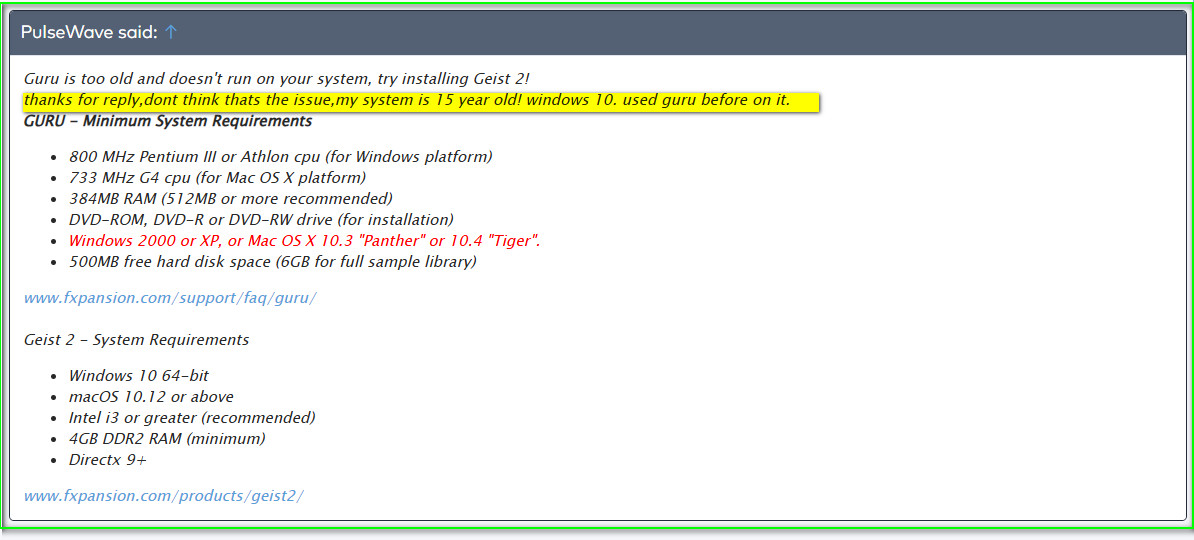Click '800 MHz Pentium III or Athlon cpu' item
Screen dimensions: 1194x540
tap(280, 157)
